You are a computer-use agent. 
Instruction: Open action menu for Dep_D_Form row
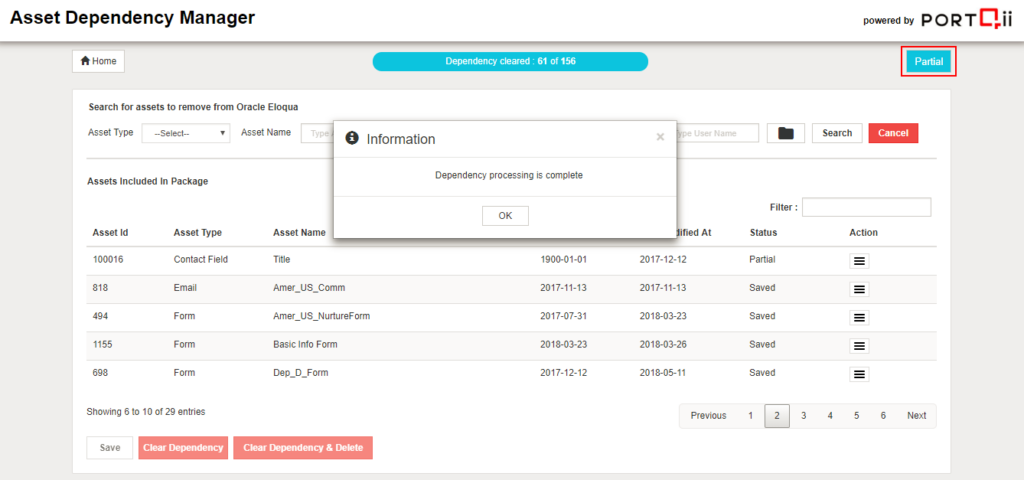pyautogui.click(x=859, y=374)
